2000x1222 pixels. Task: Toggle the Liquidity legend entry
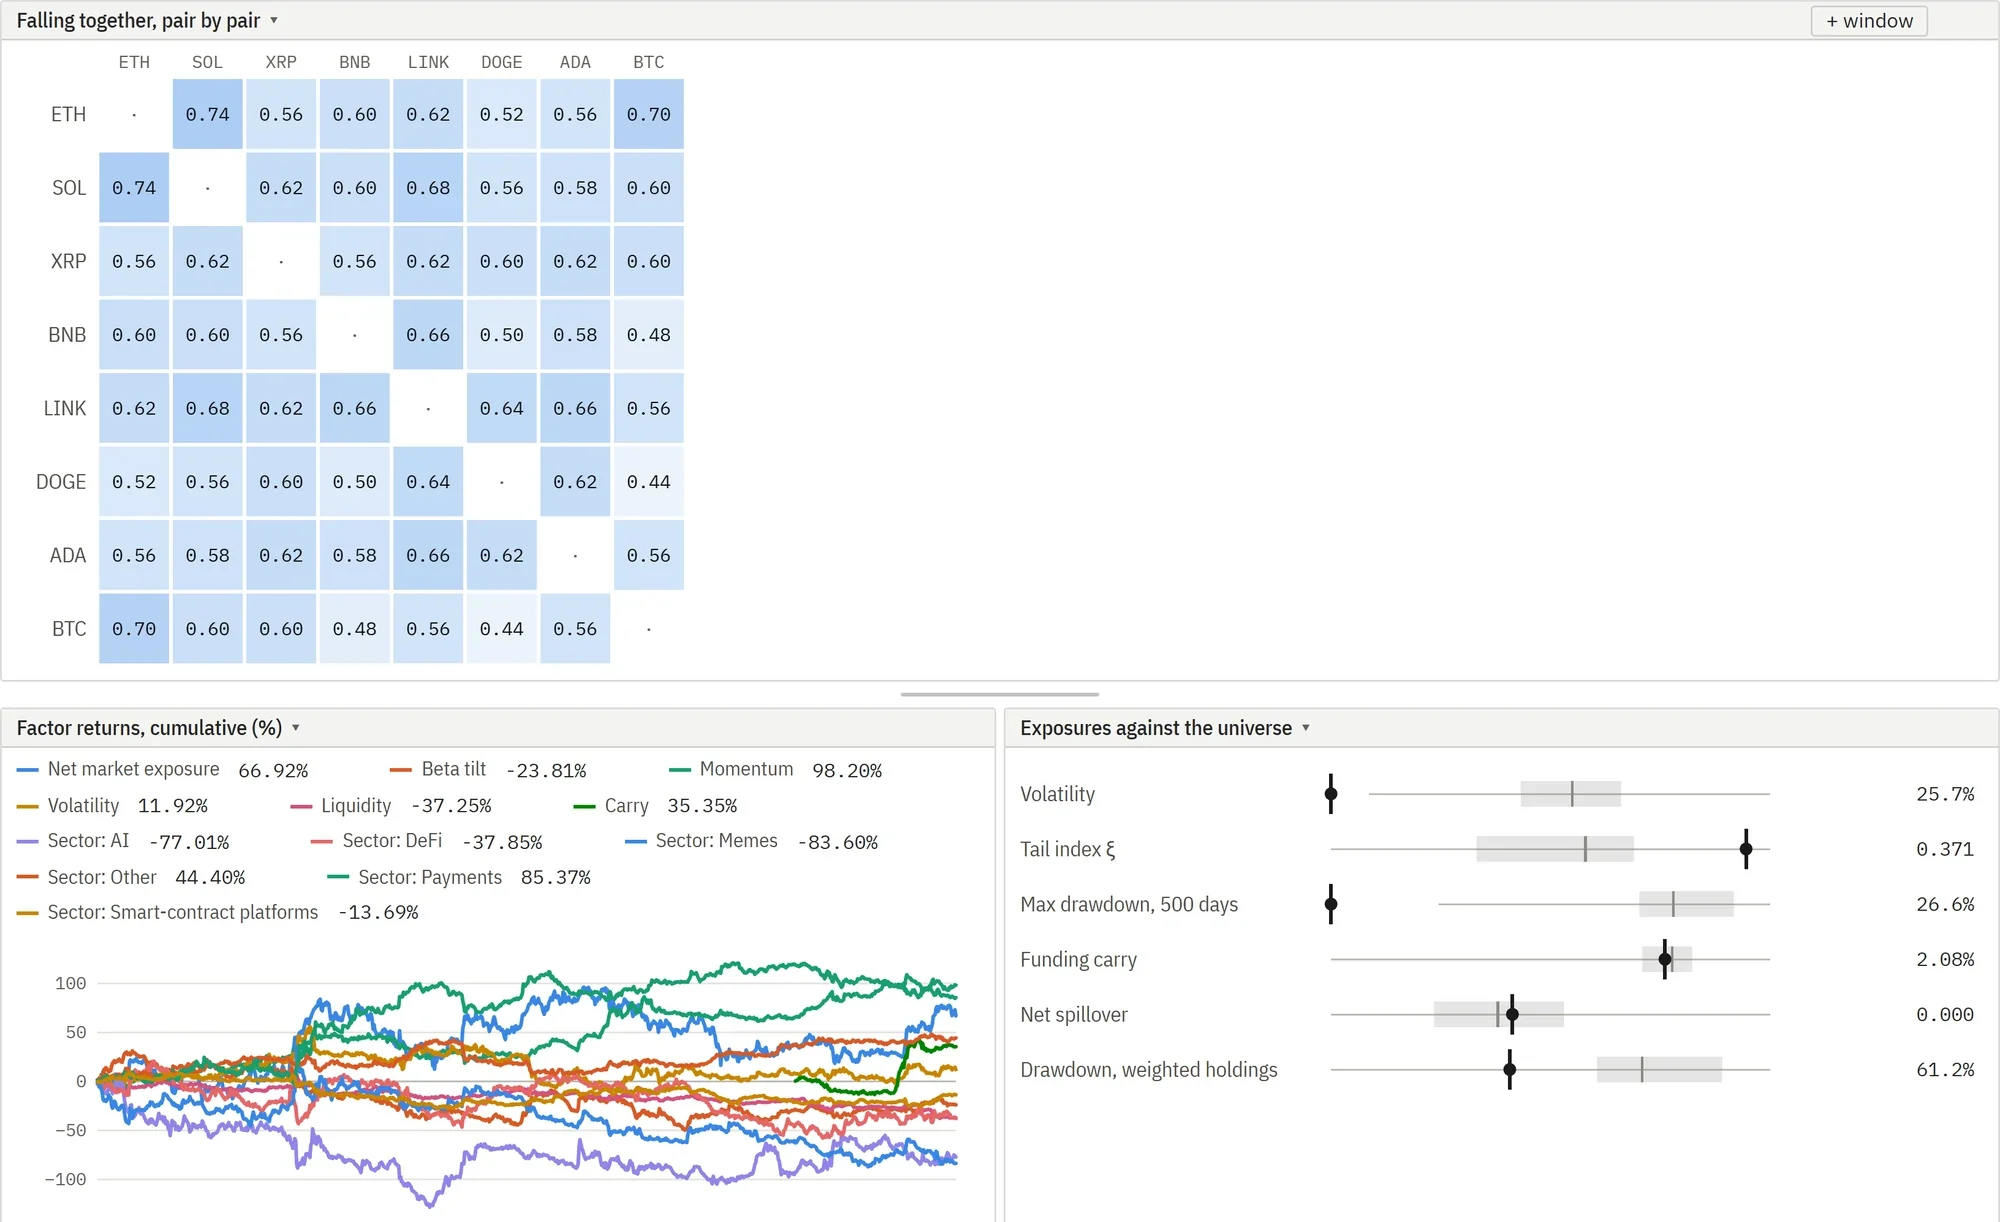[391, 805]
